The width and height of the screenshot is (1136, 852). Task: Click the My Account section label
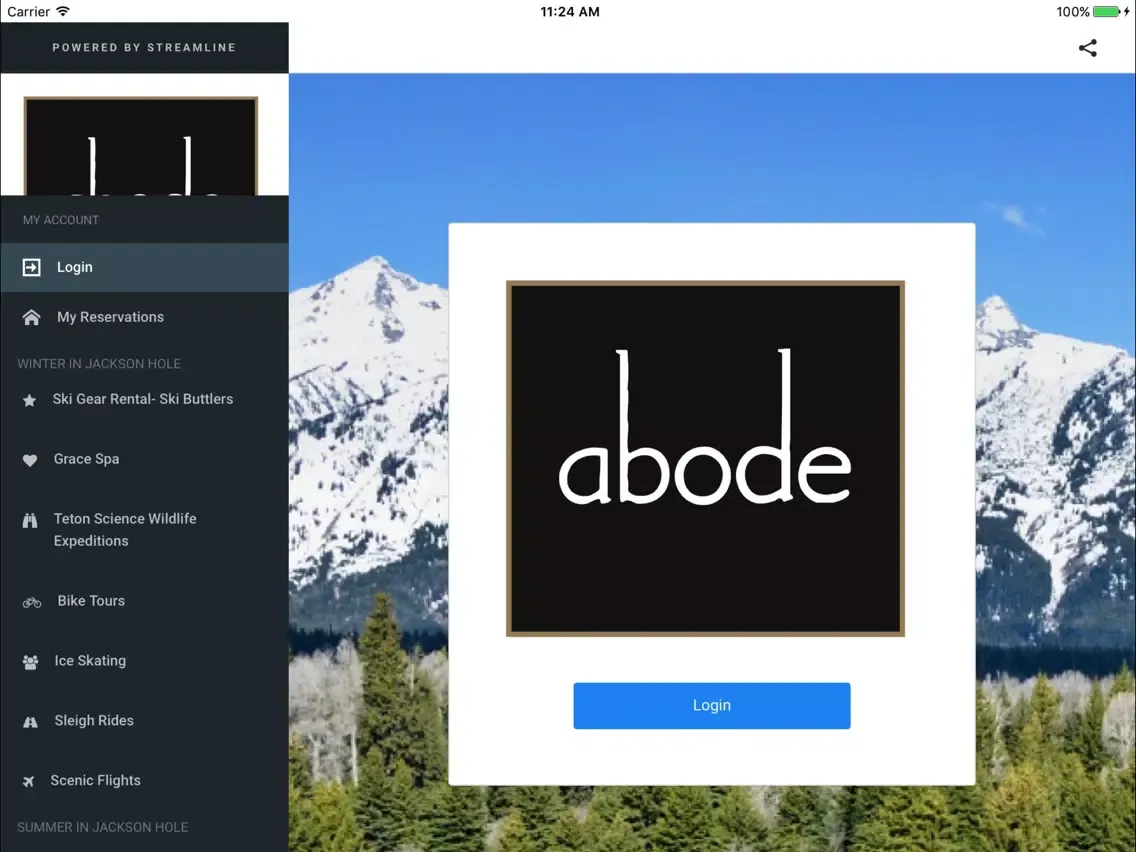[61, 220]
